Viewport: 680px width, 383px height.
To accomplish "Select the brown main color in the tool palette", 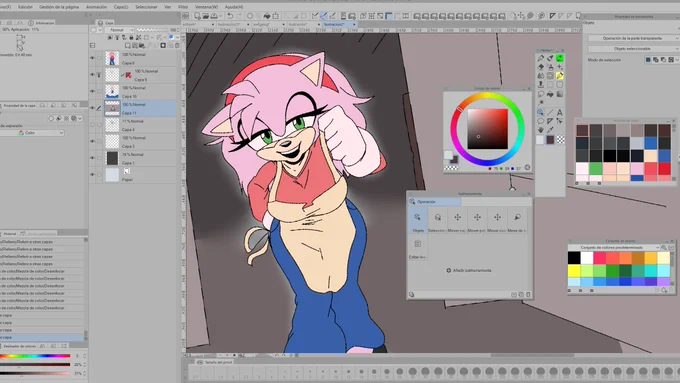I will (x=550, y=140).
